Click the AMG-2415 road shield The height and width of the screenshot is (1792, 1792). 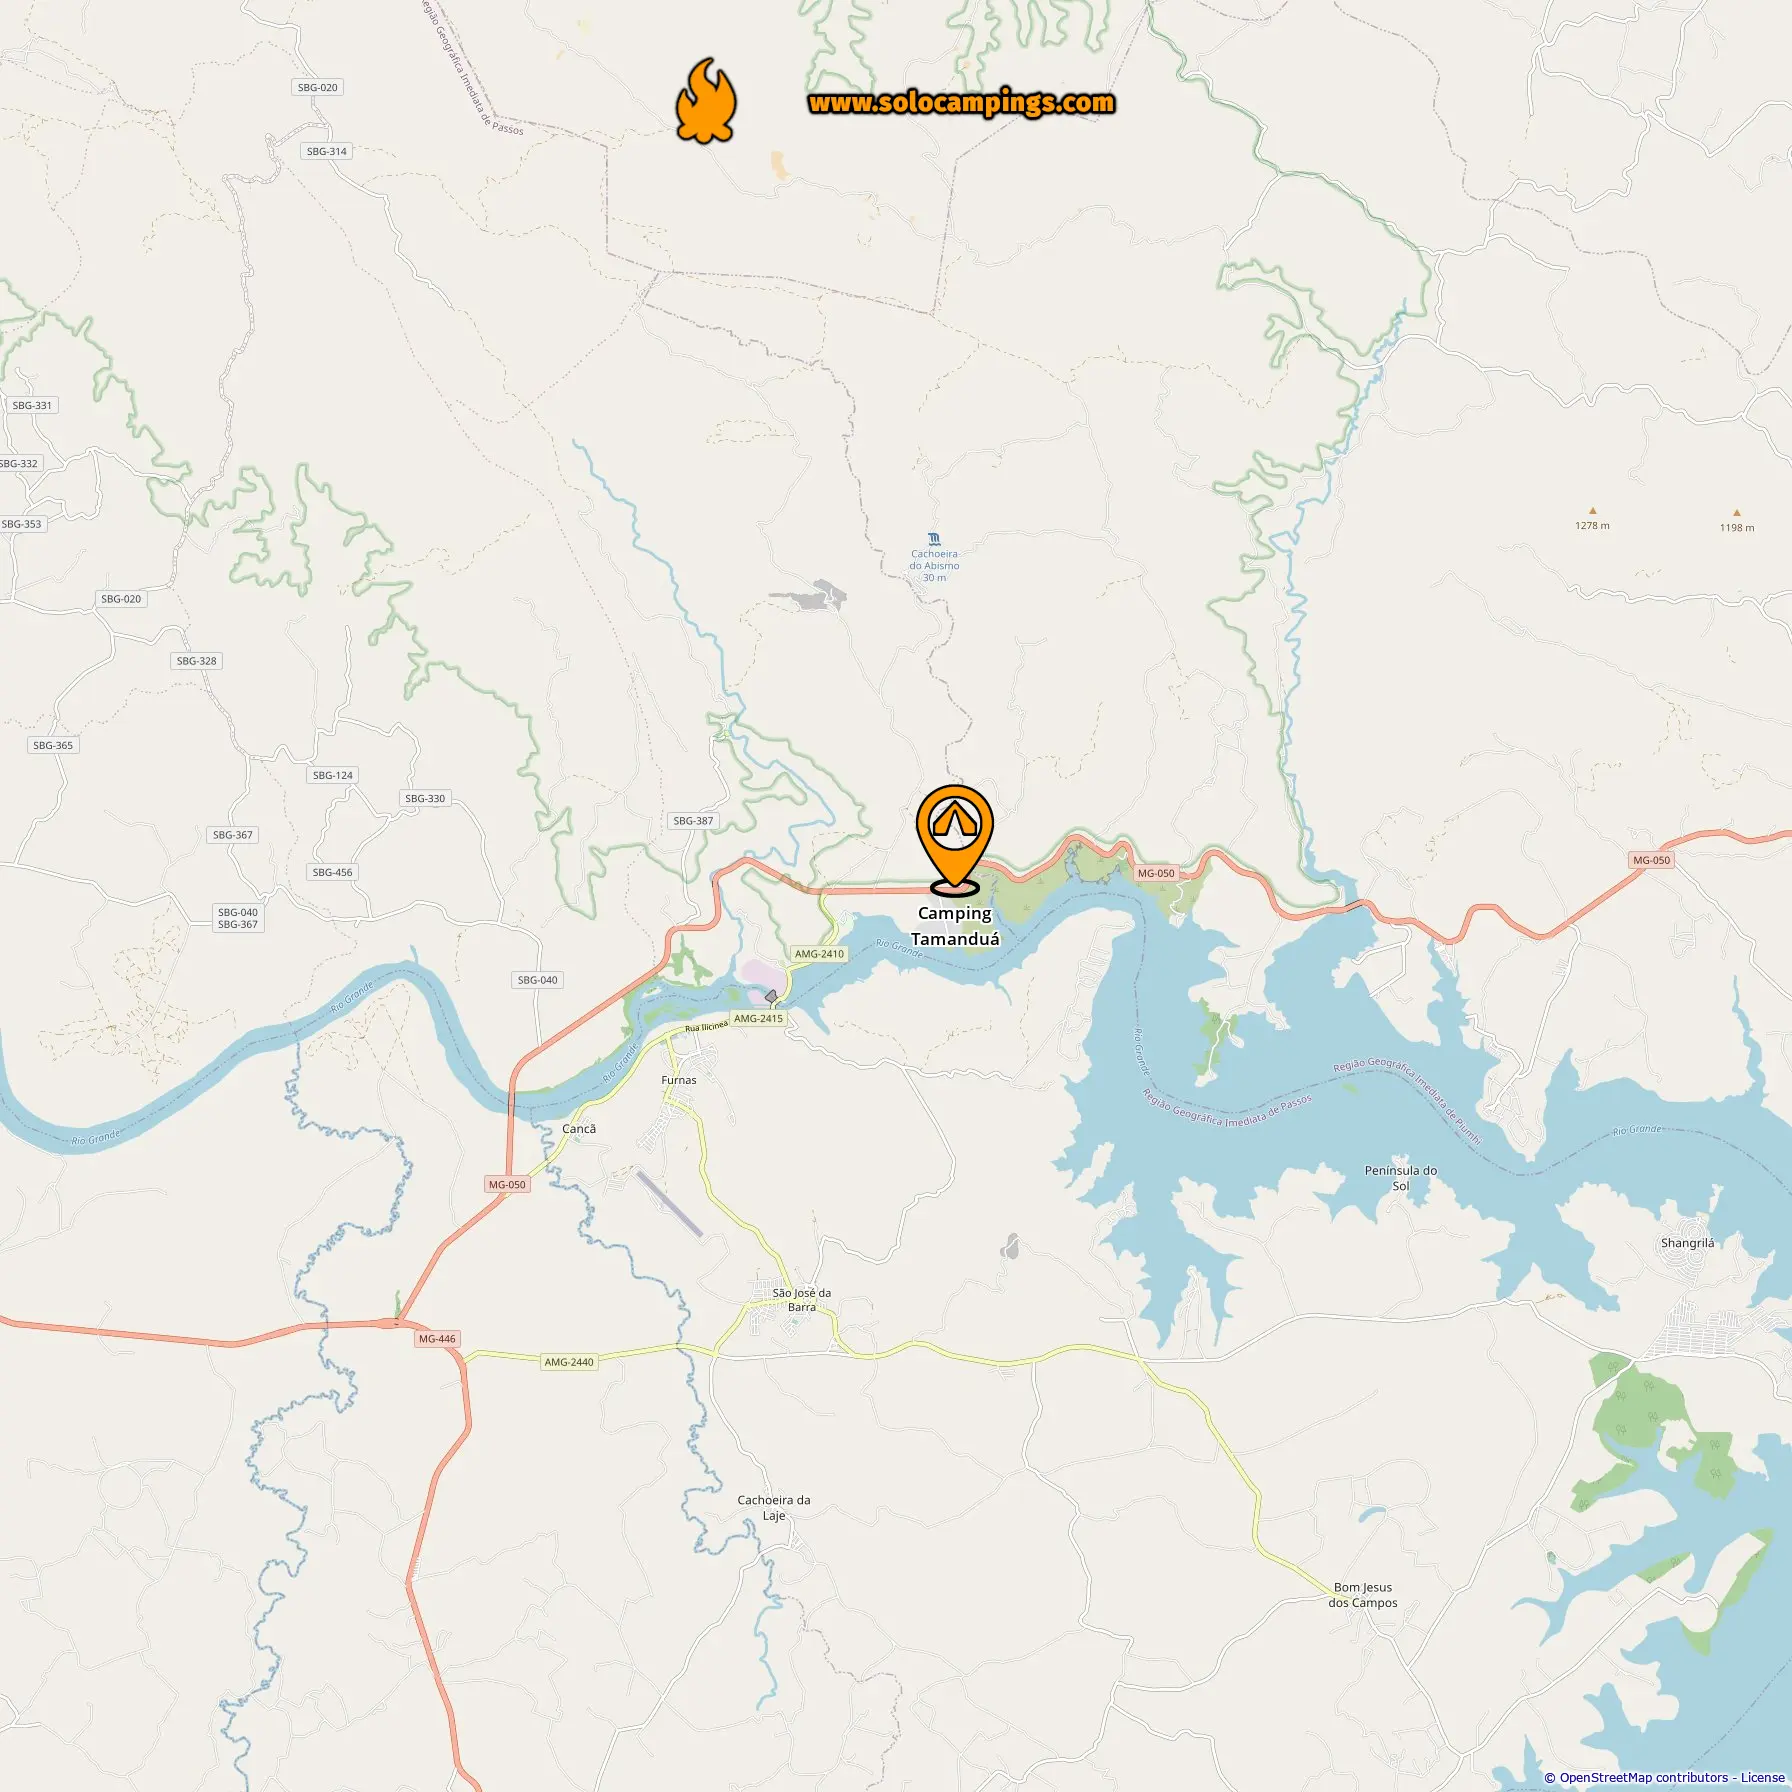(x=758, y=1018)
